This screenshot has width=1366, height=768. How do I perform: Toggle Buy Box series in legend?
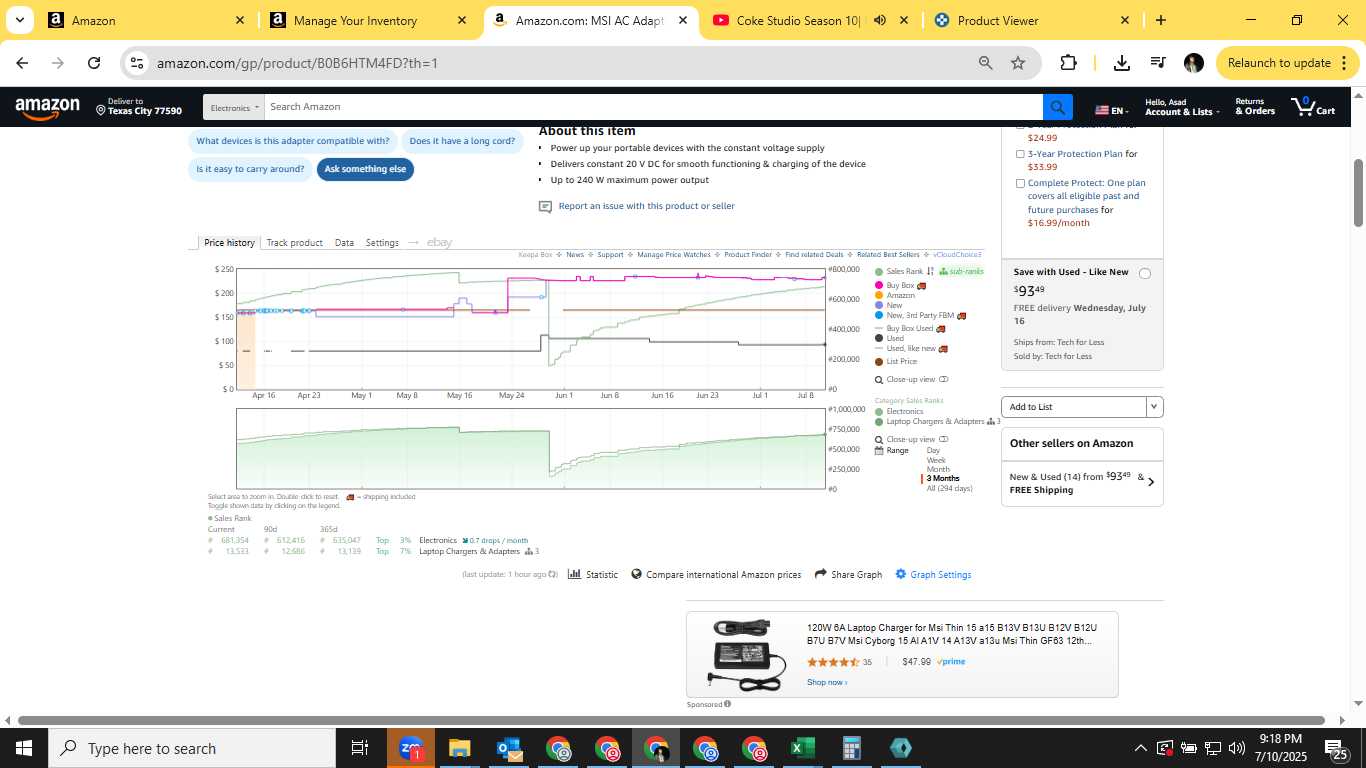click(x=900, y=286)
